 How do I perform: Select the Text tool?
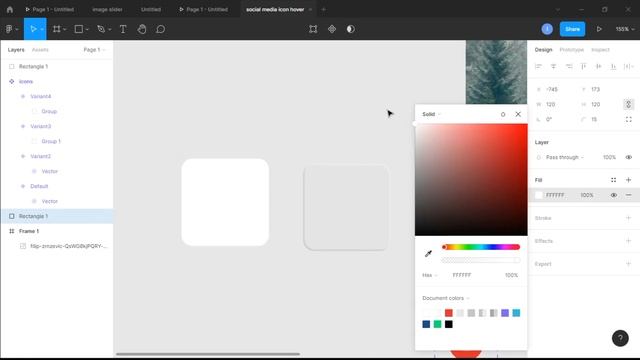(x=123, y=29)
